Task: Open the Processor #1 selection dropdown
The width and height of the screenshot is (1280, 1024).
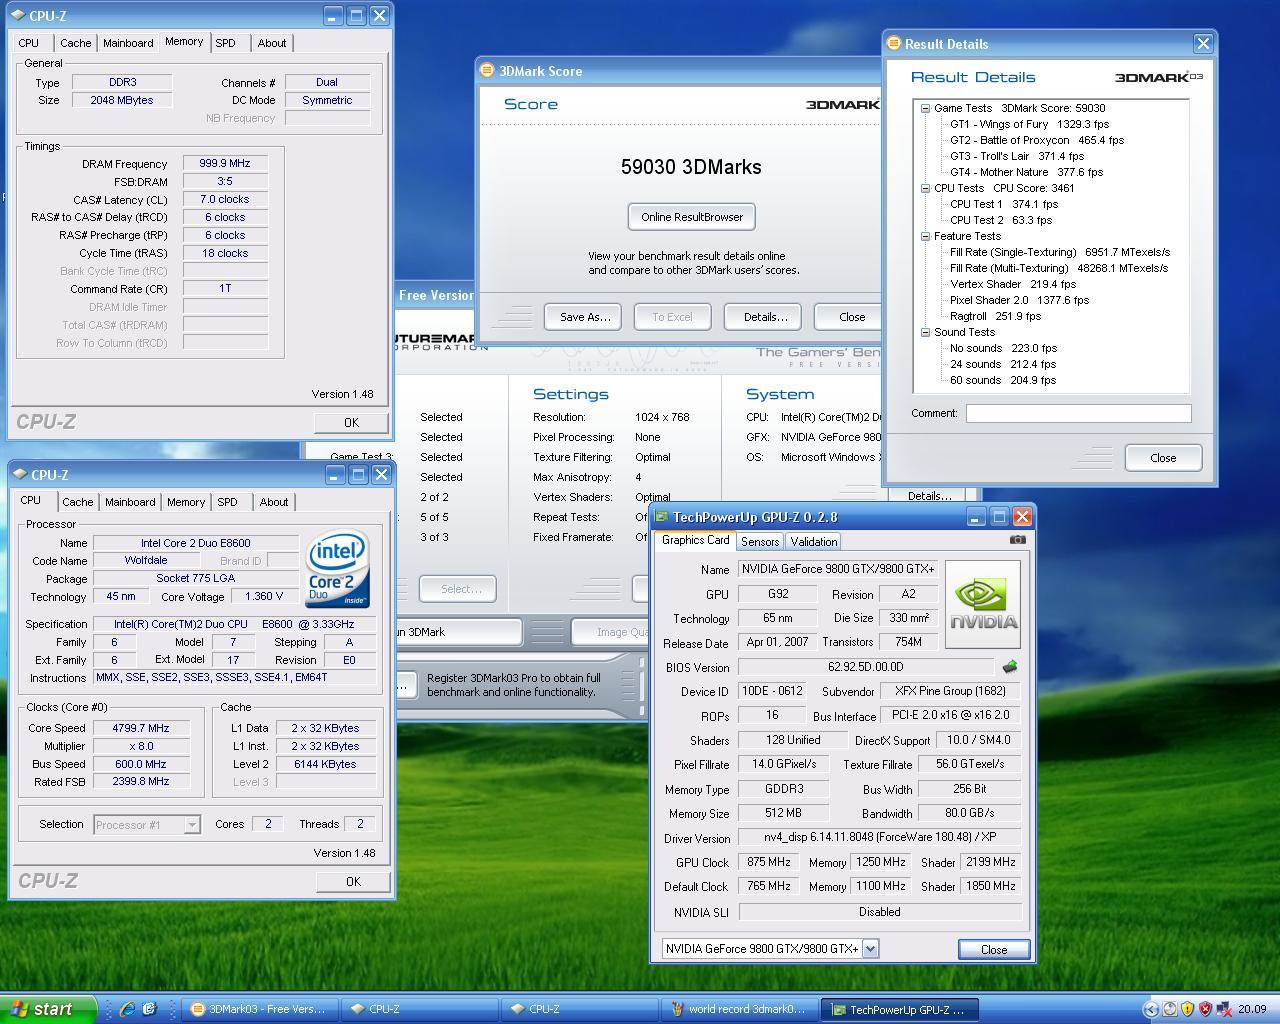Action: pyautogui.click(x=192, y=825)
